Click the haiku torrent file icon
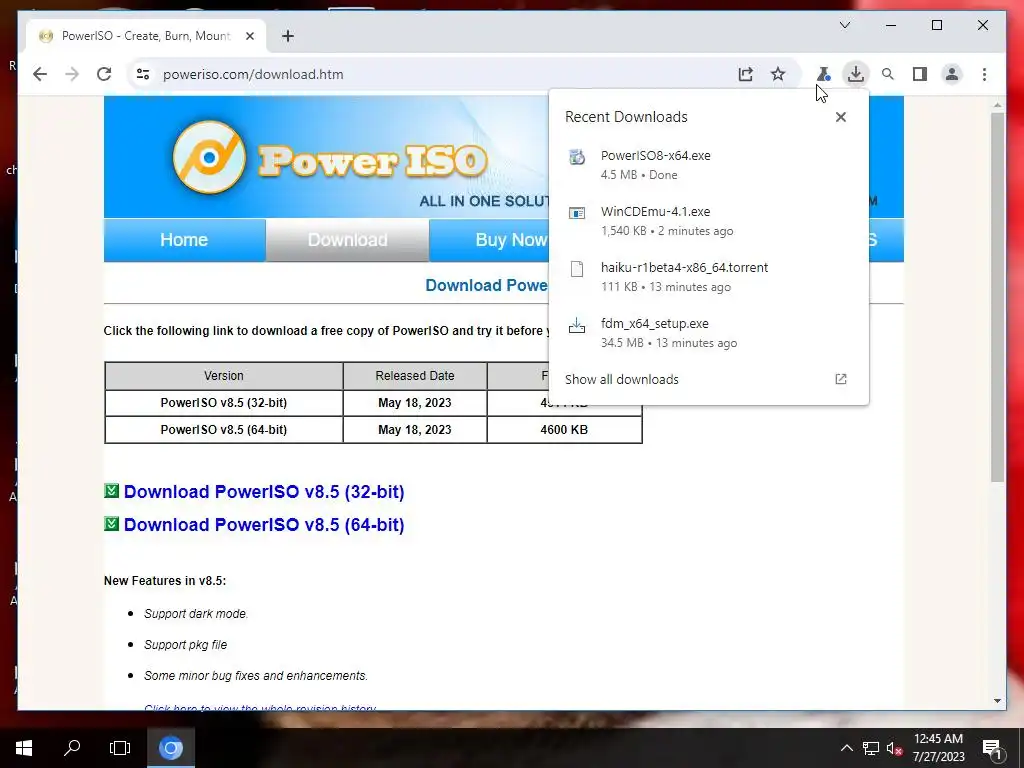 click(577, 268)
